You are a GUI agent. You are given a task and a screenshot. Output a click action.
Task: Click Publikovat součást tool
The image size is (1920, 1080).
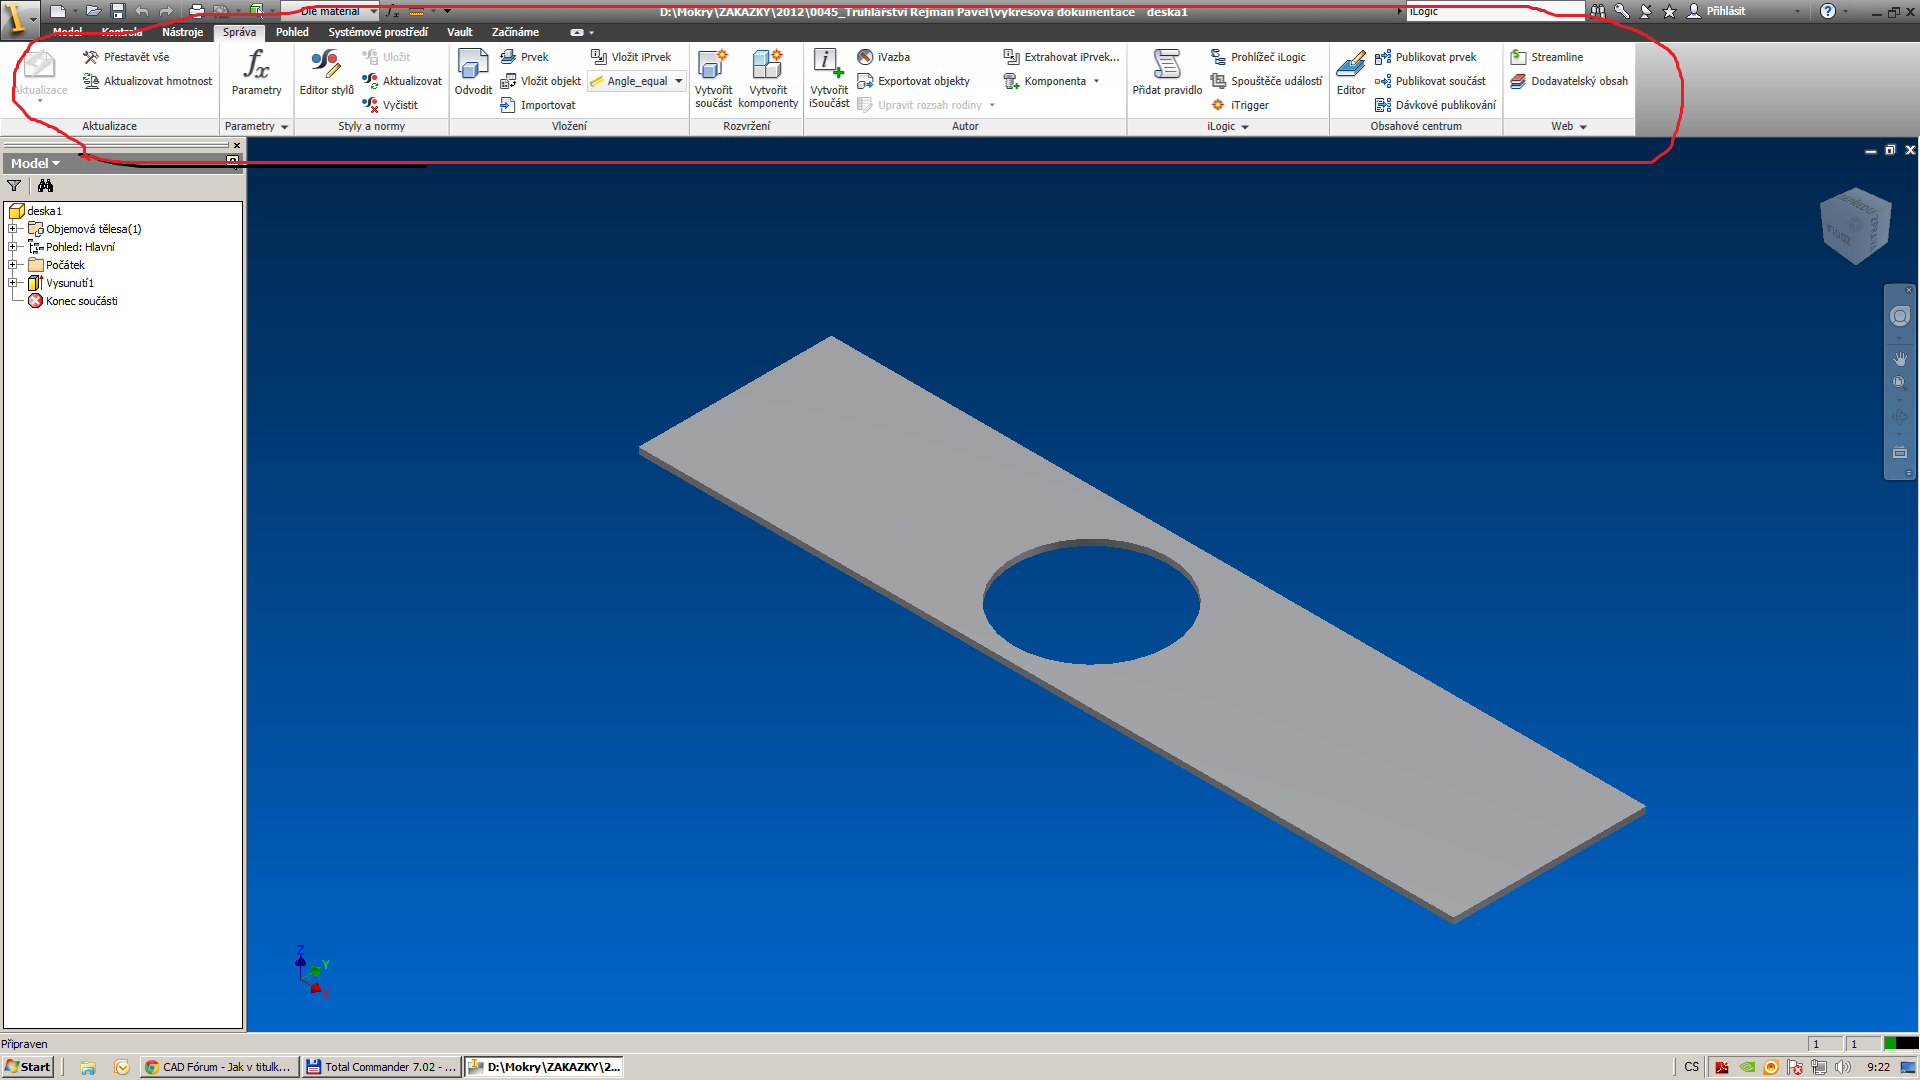click(1431, 81)
